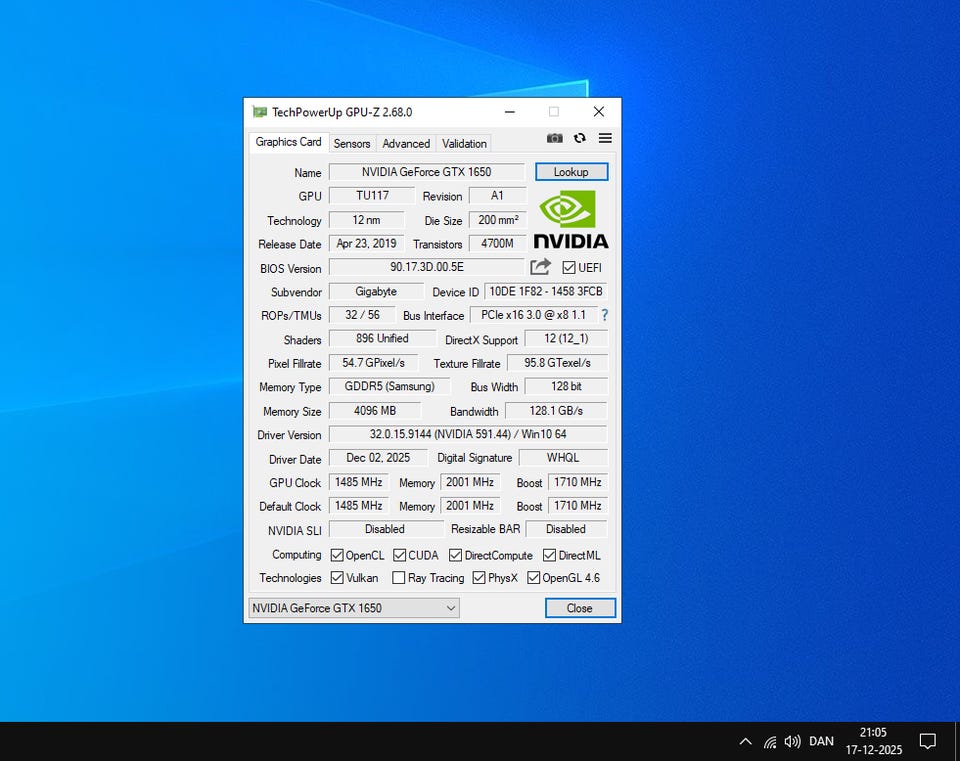The width and height of the screenshot is (960, 761).
Task: Expand the NVIDIA GeForce GTX 1650 dropdown
Action: pos(354,608)
